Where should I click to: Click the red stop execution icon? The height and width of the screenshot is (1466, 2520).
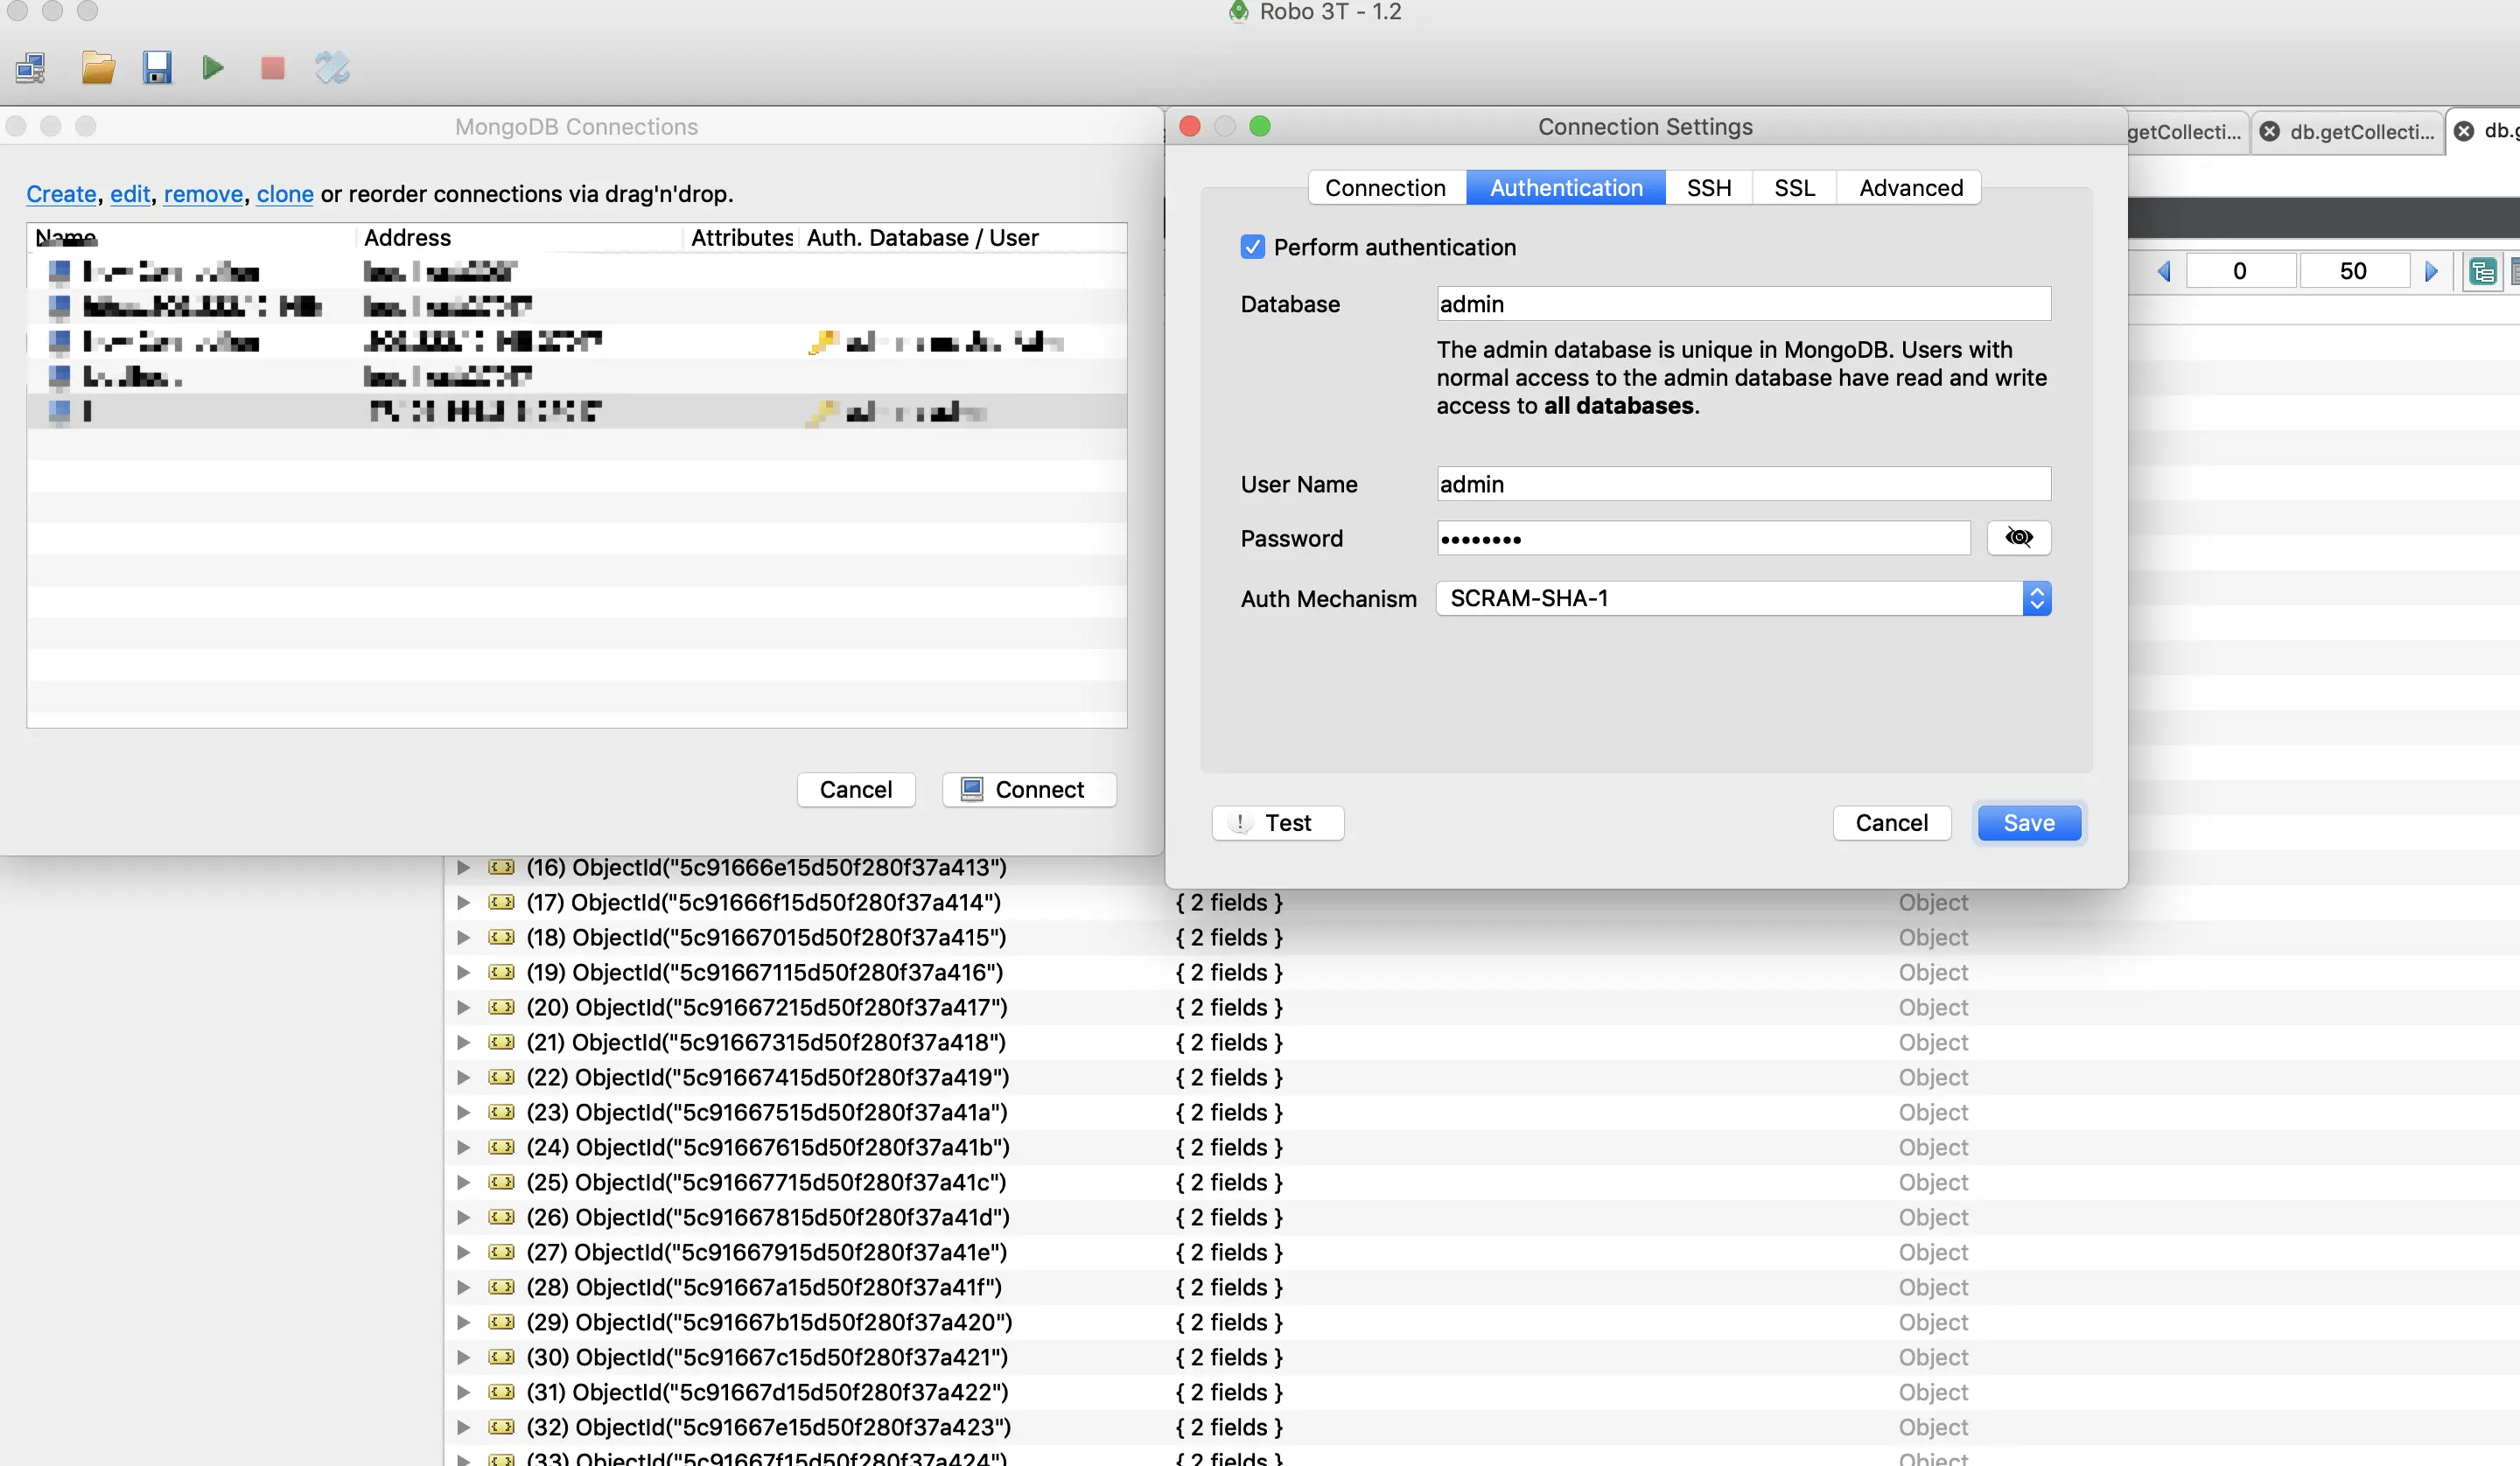tap(272, 68)
